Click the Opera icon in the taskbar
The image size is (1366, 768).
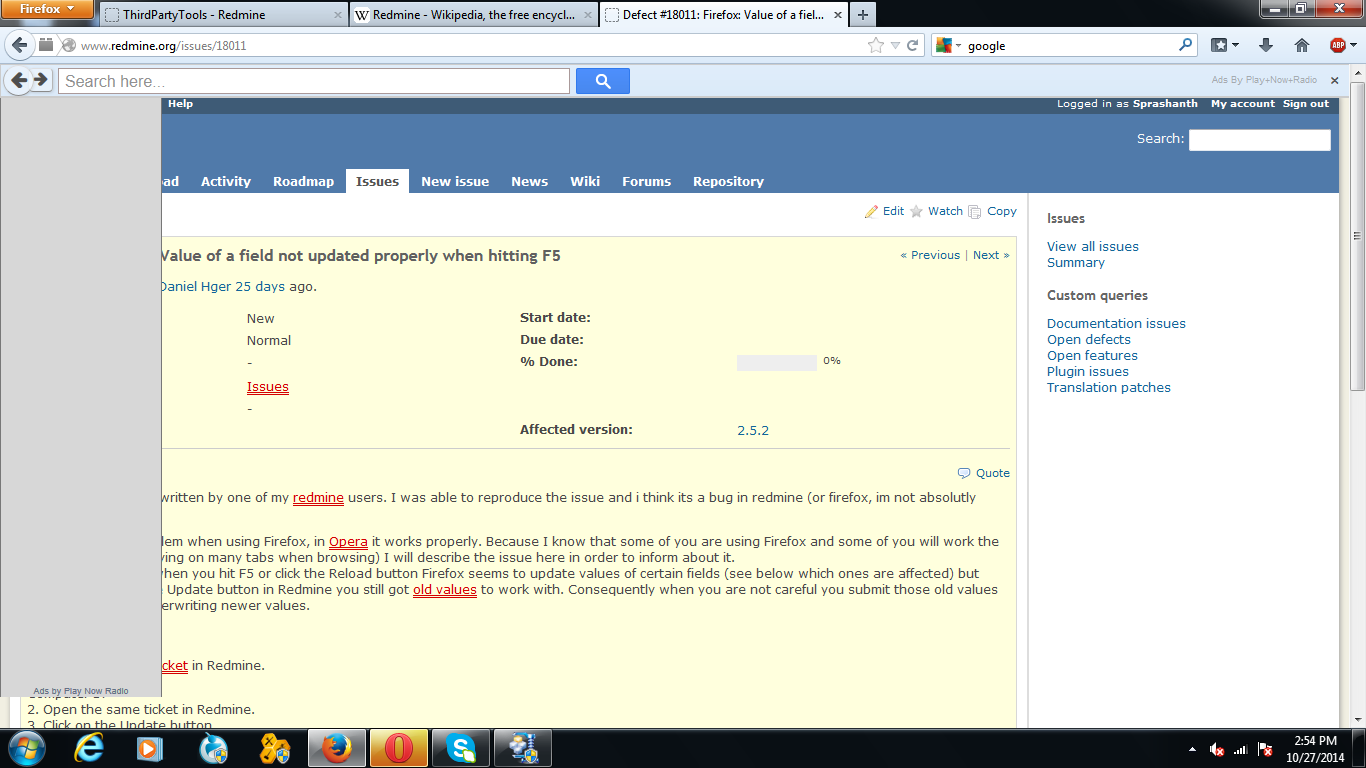(399, 748)
